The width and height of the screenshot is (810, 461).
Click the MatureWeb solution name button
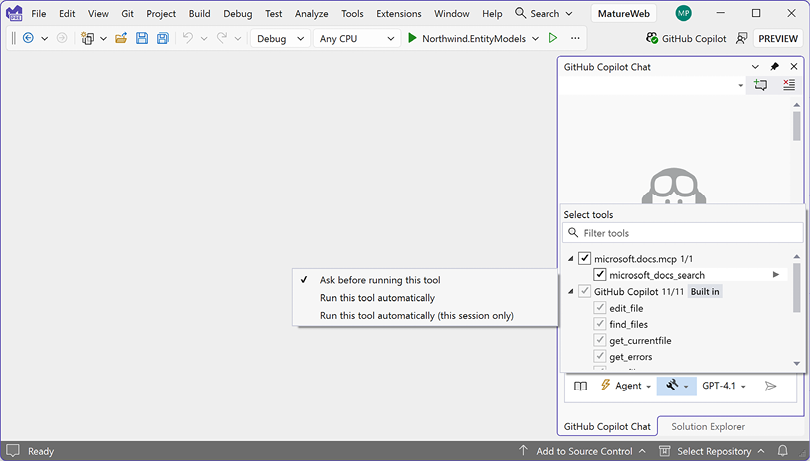coord(624,13)
